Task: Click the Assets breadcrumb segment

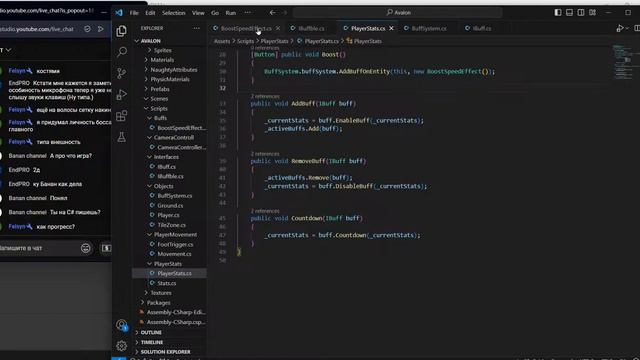Action: [x=222, y=41]
